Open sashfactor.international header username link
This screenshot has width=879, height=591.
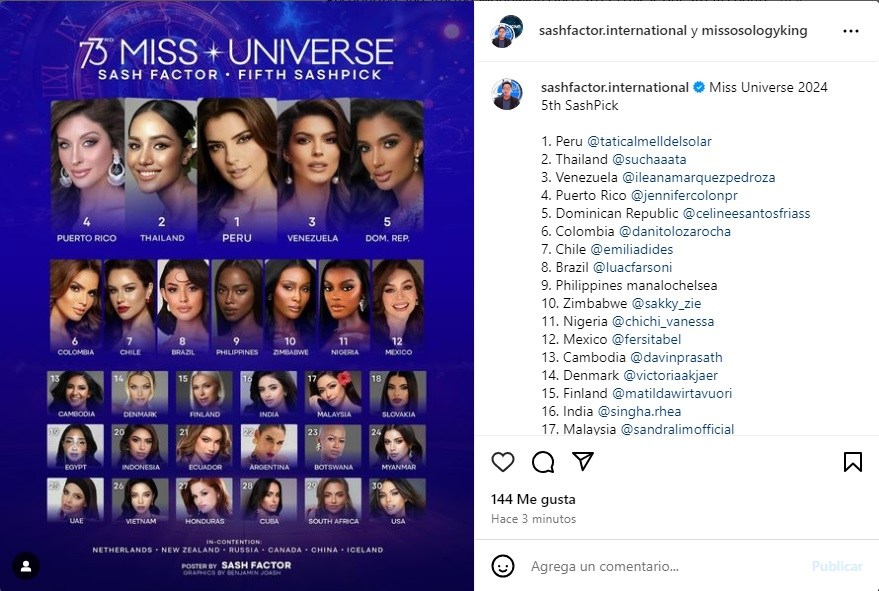coord(613,31)
